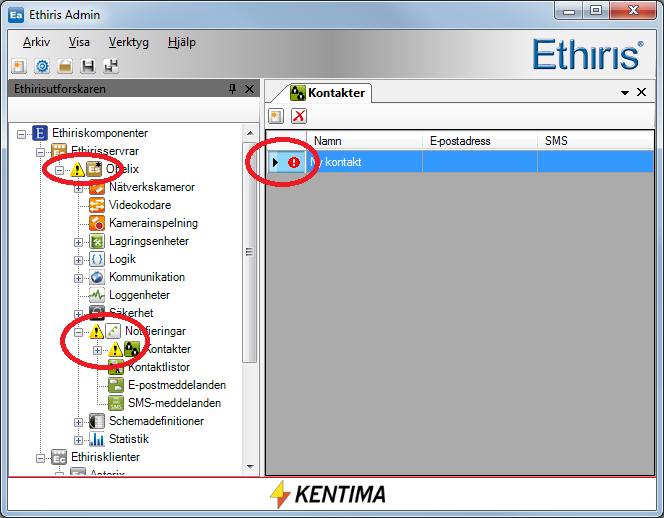Click the red X delete contact icon

[x=299, y=116]
